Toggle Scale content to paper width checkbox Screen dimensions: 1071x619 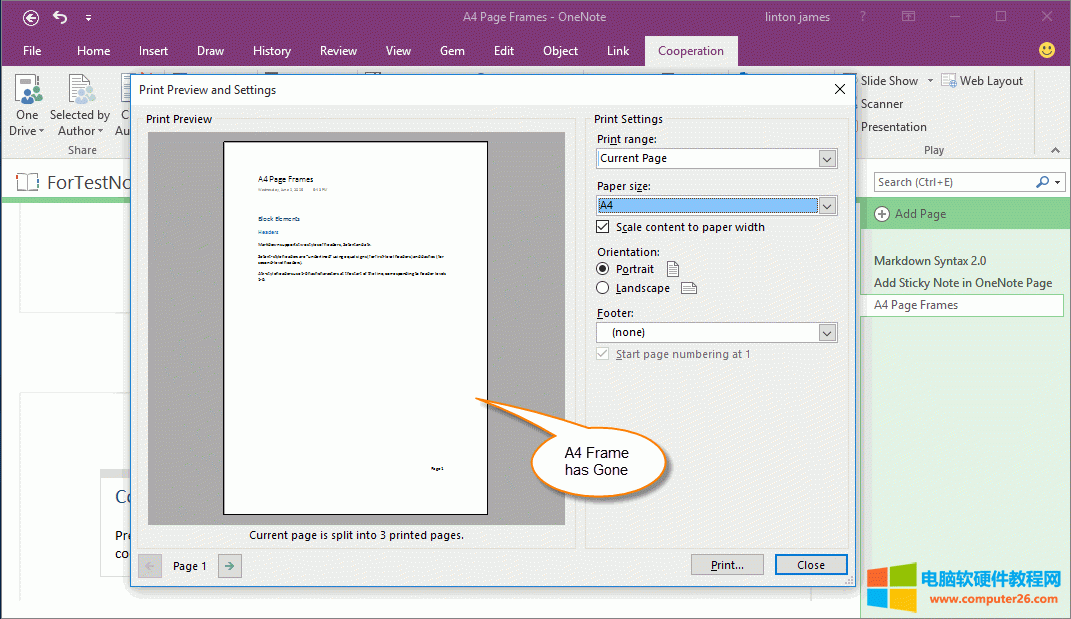603,227
